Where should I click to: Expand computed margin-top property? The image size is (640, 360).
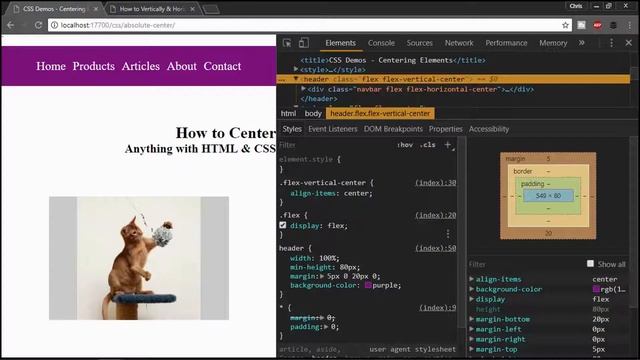click(472, 349)
